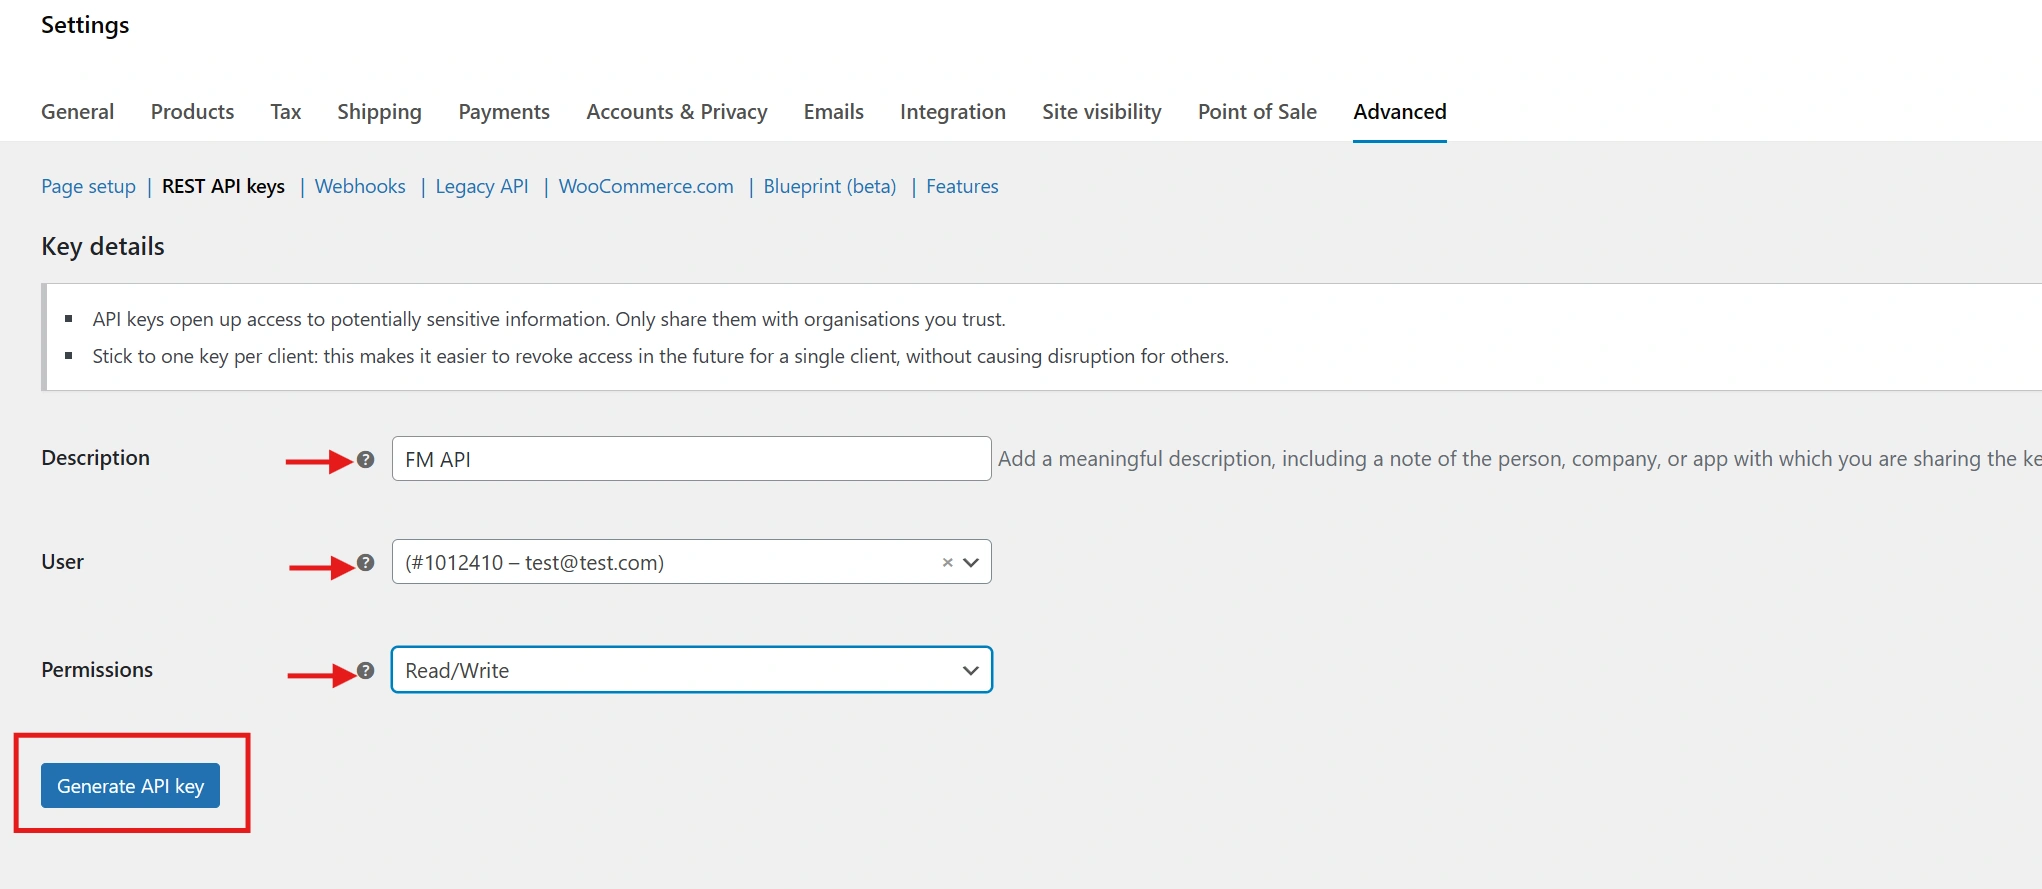The width and height of the screenshot is (2042, 889).
Task: Click the help icon next to User
Action: (x=366, y=563)
